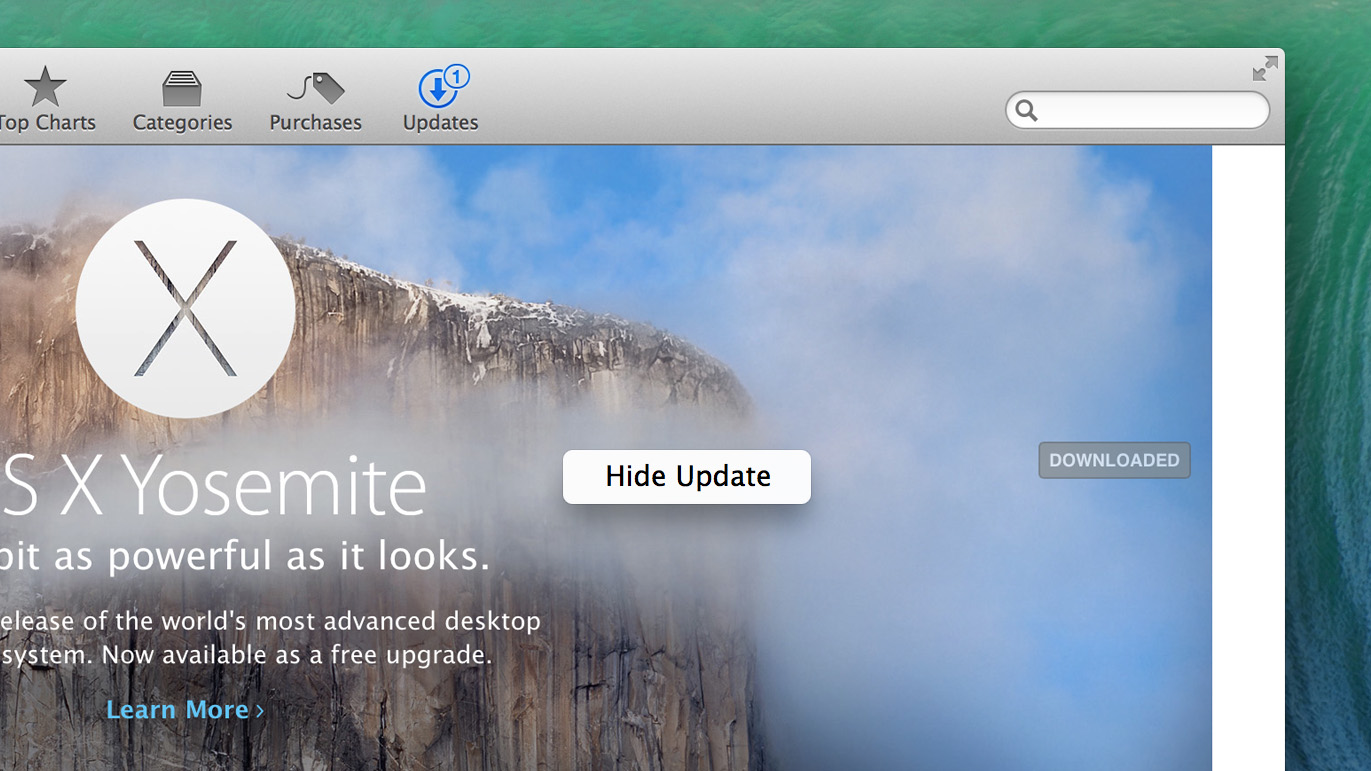The image size is (1371, 771).
Task: Enter full screen with the arrows icon
Action: (1265, 68)
